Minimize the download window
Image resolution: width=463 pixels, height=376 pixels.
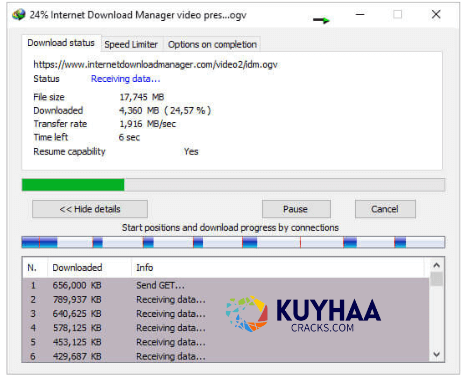coord(360,14)
